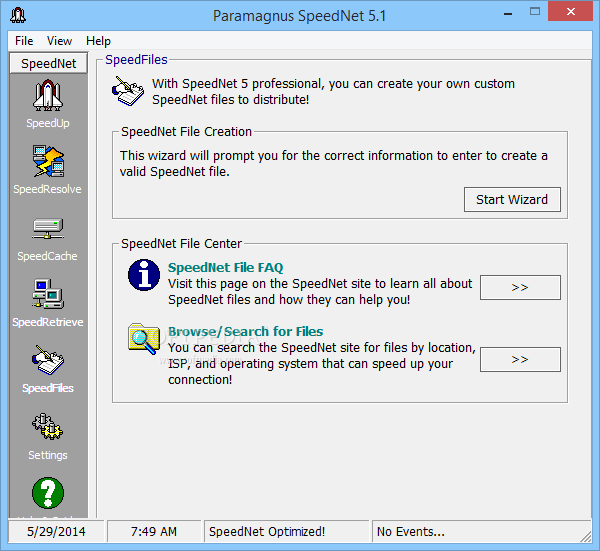The height and width of the screenshot is (551, 600).
Task: Maximize the Paramagnus SpeedNet window
Action: coord(535,12)
